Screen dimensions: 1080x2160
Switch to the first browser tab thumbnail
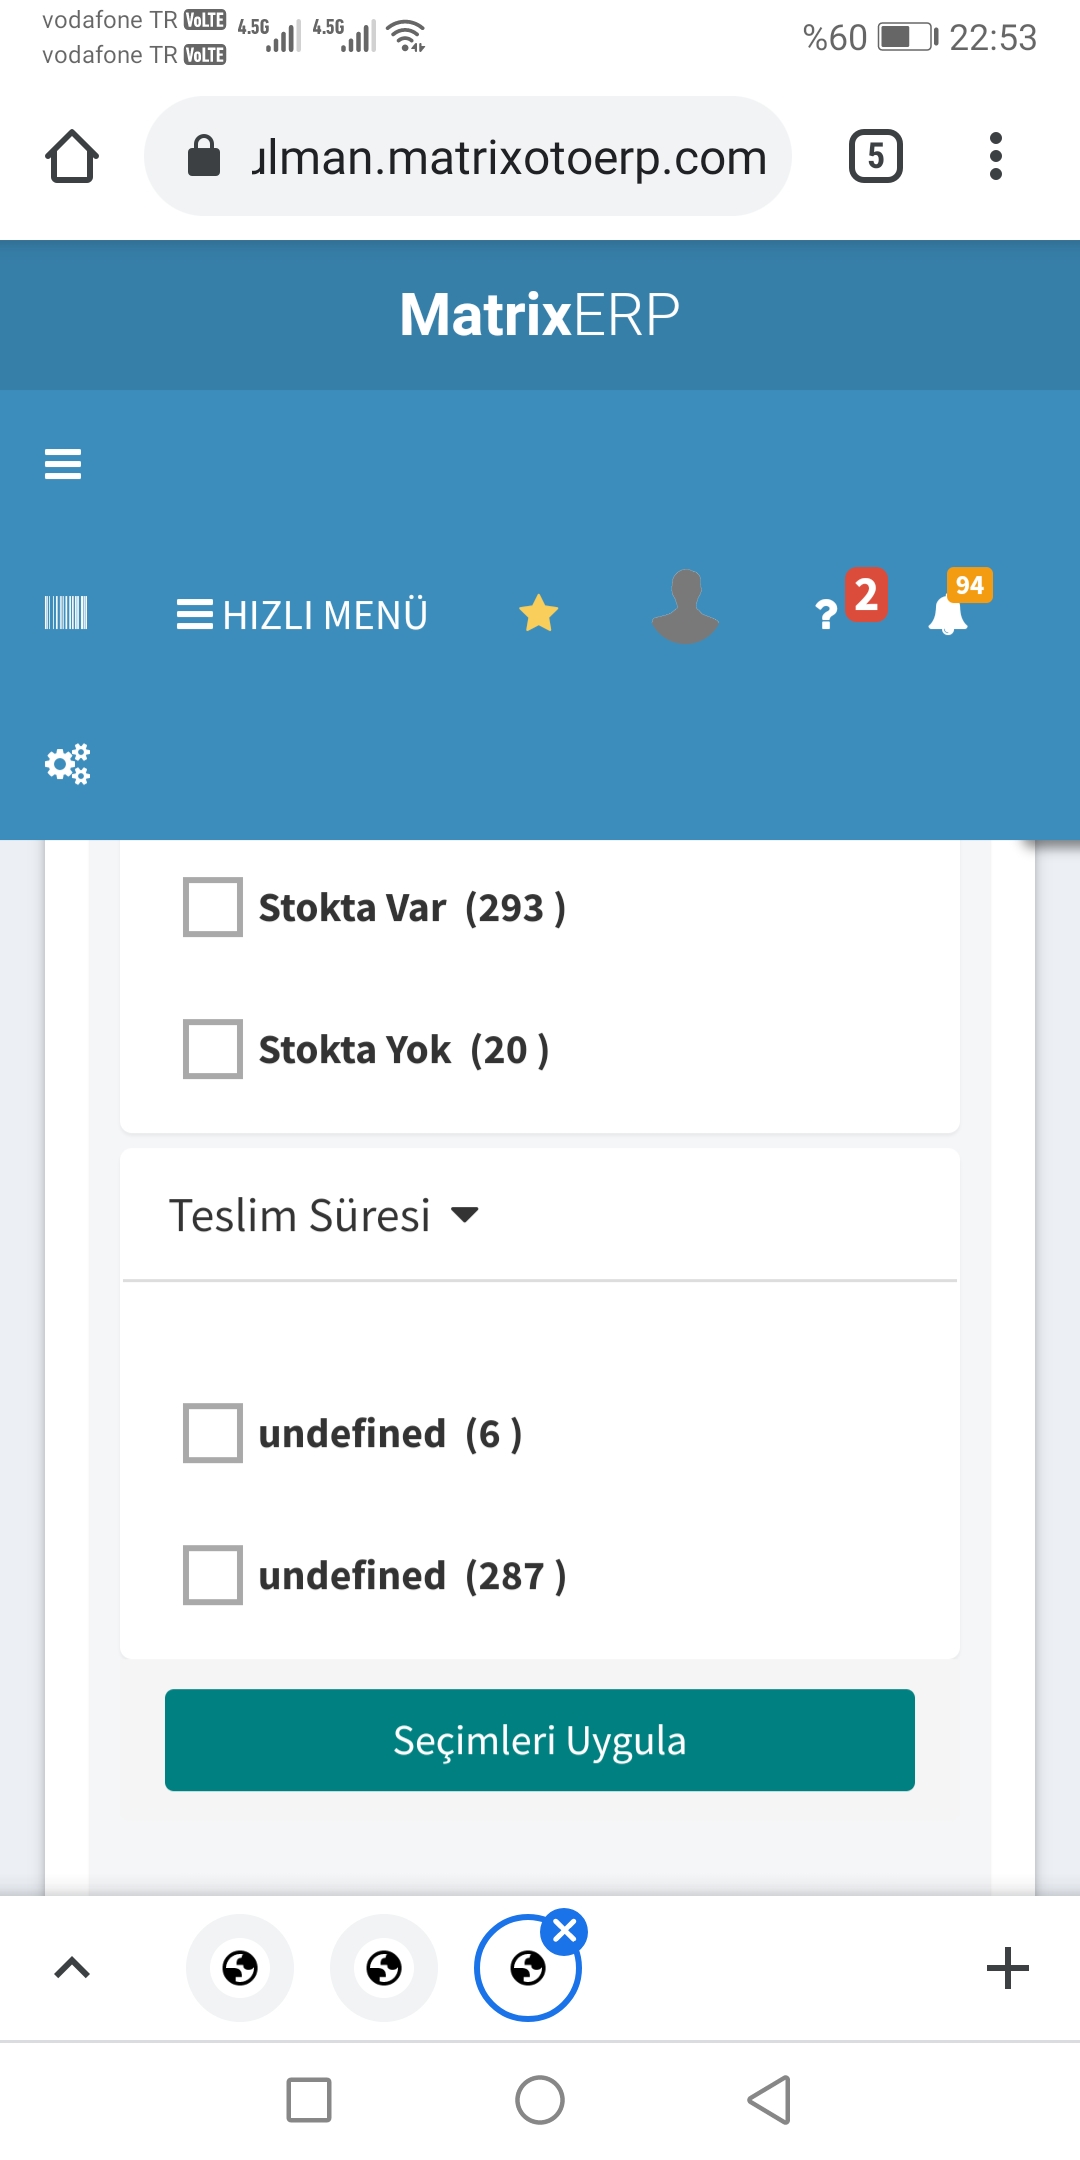point(240,1968)
